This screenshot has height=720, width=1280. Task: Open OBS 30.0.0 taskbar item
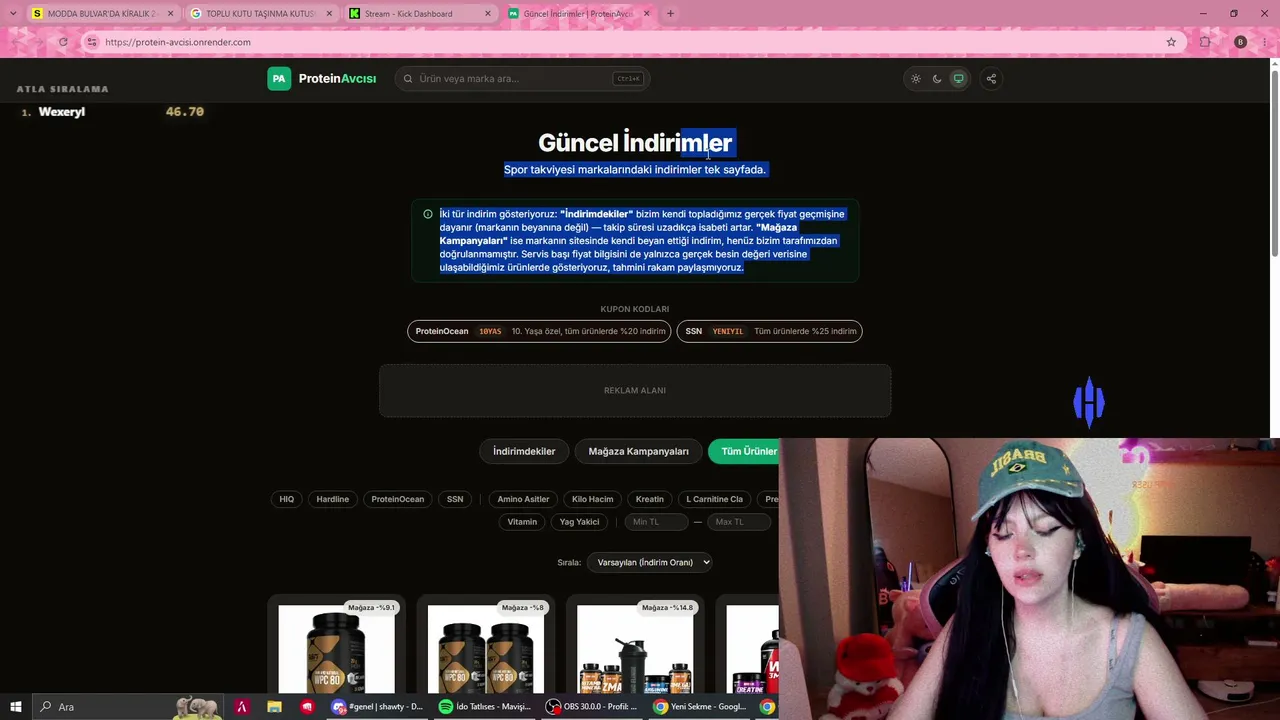pyautogui.click(x=594, y=707)
